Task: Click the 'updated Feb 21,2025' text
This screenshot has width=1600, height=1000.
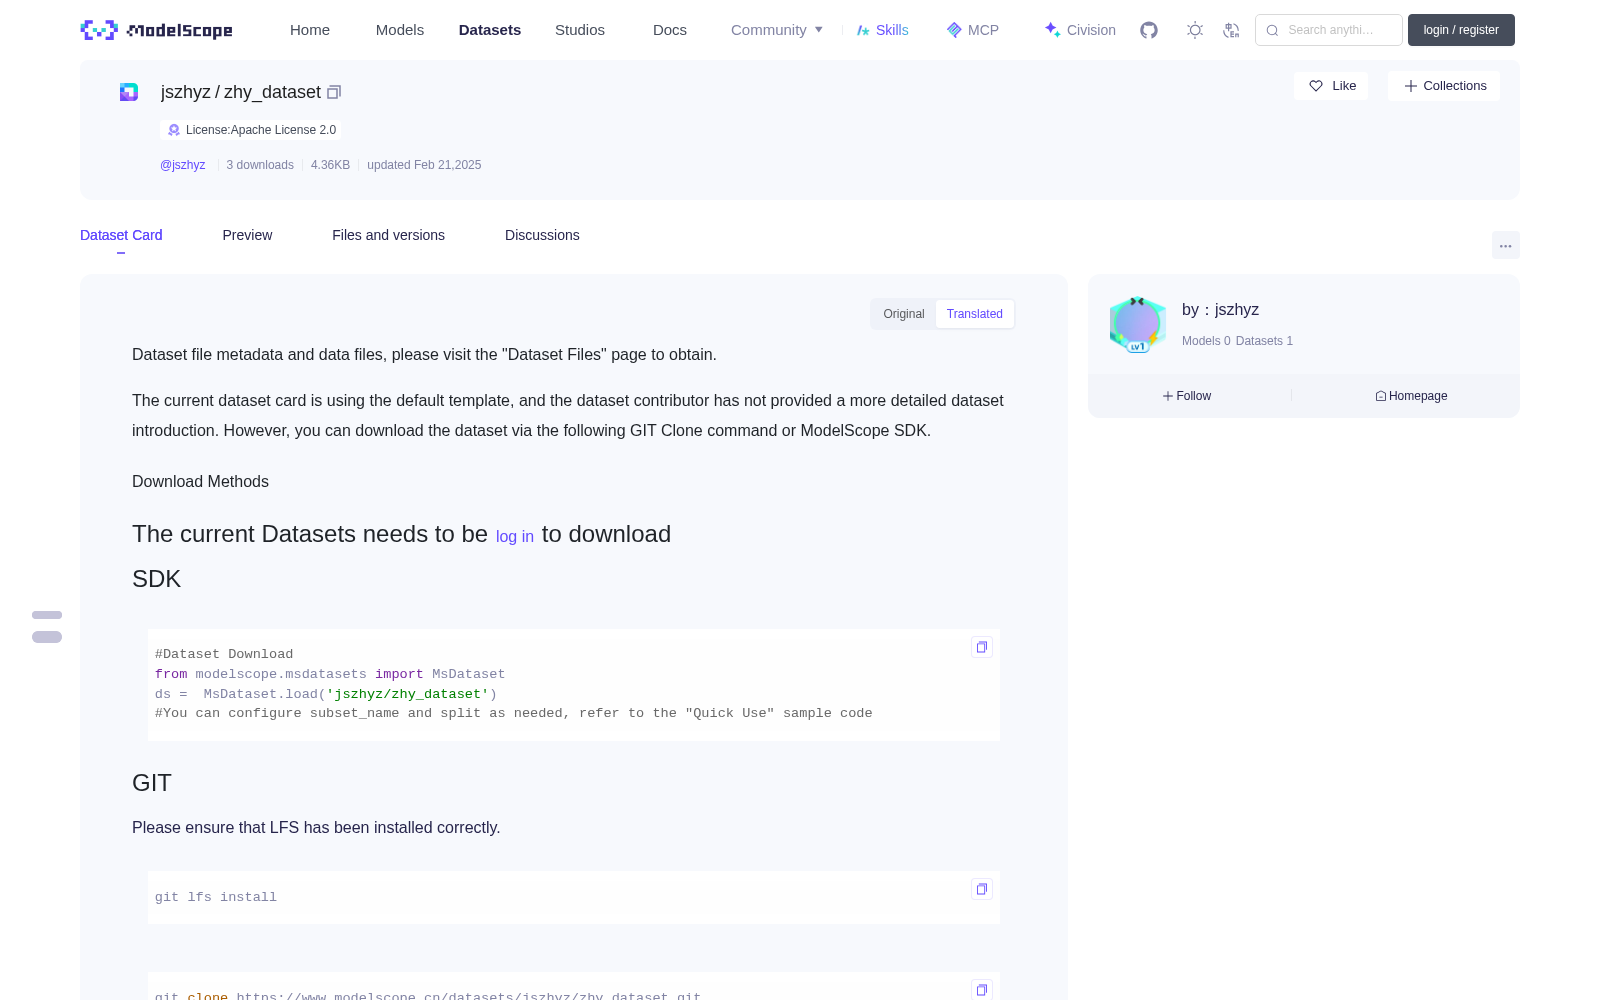Action: 424,165
